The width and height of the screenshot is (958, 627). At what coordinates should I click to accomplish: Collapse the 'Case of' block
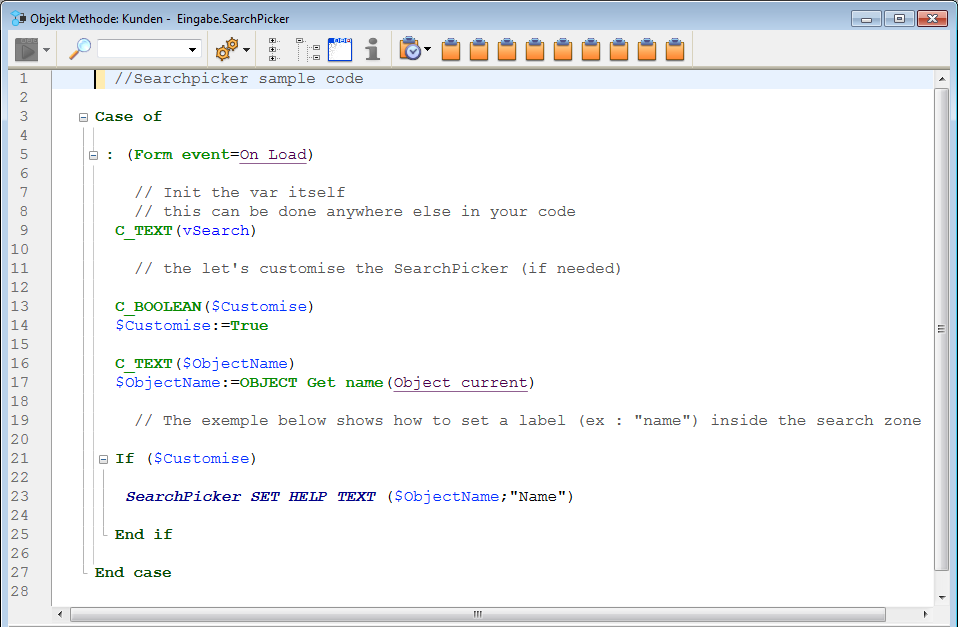click(84, 117)
